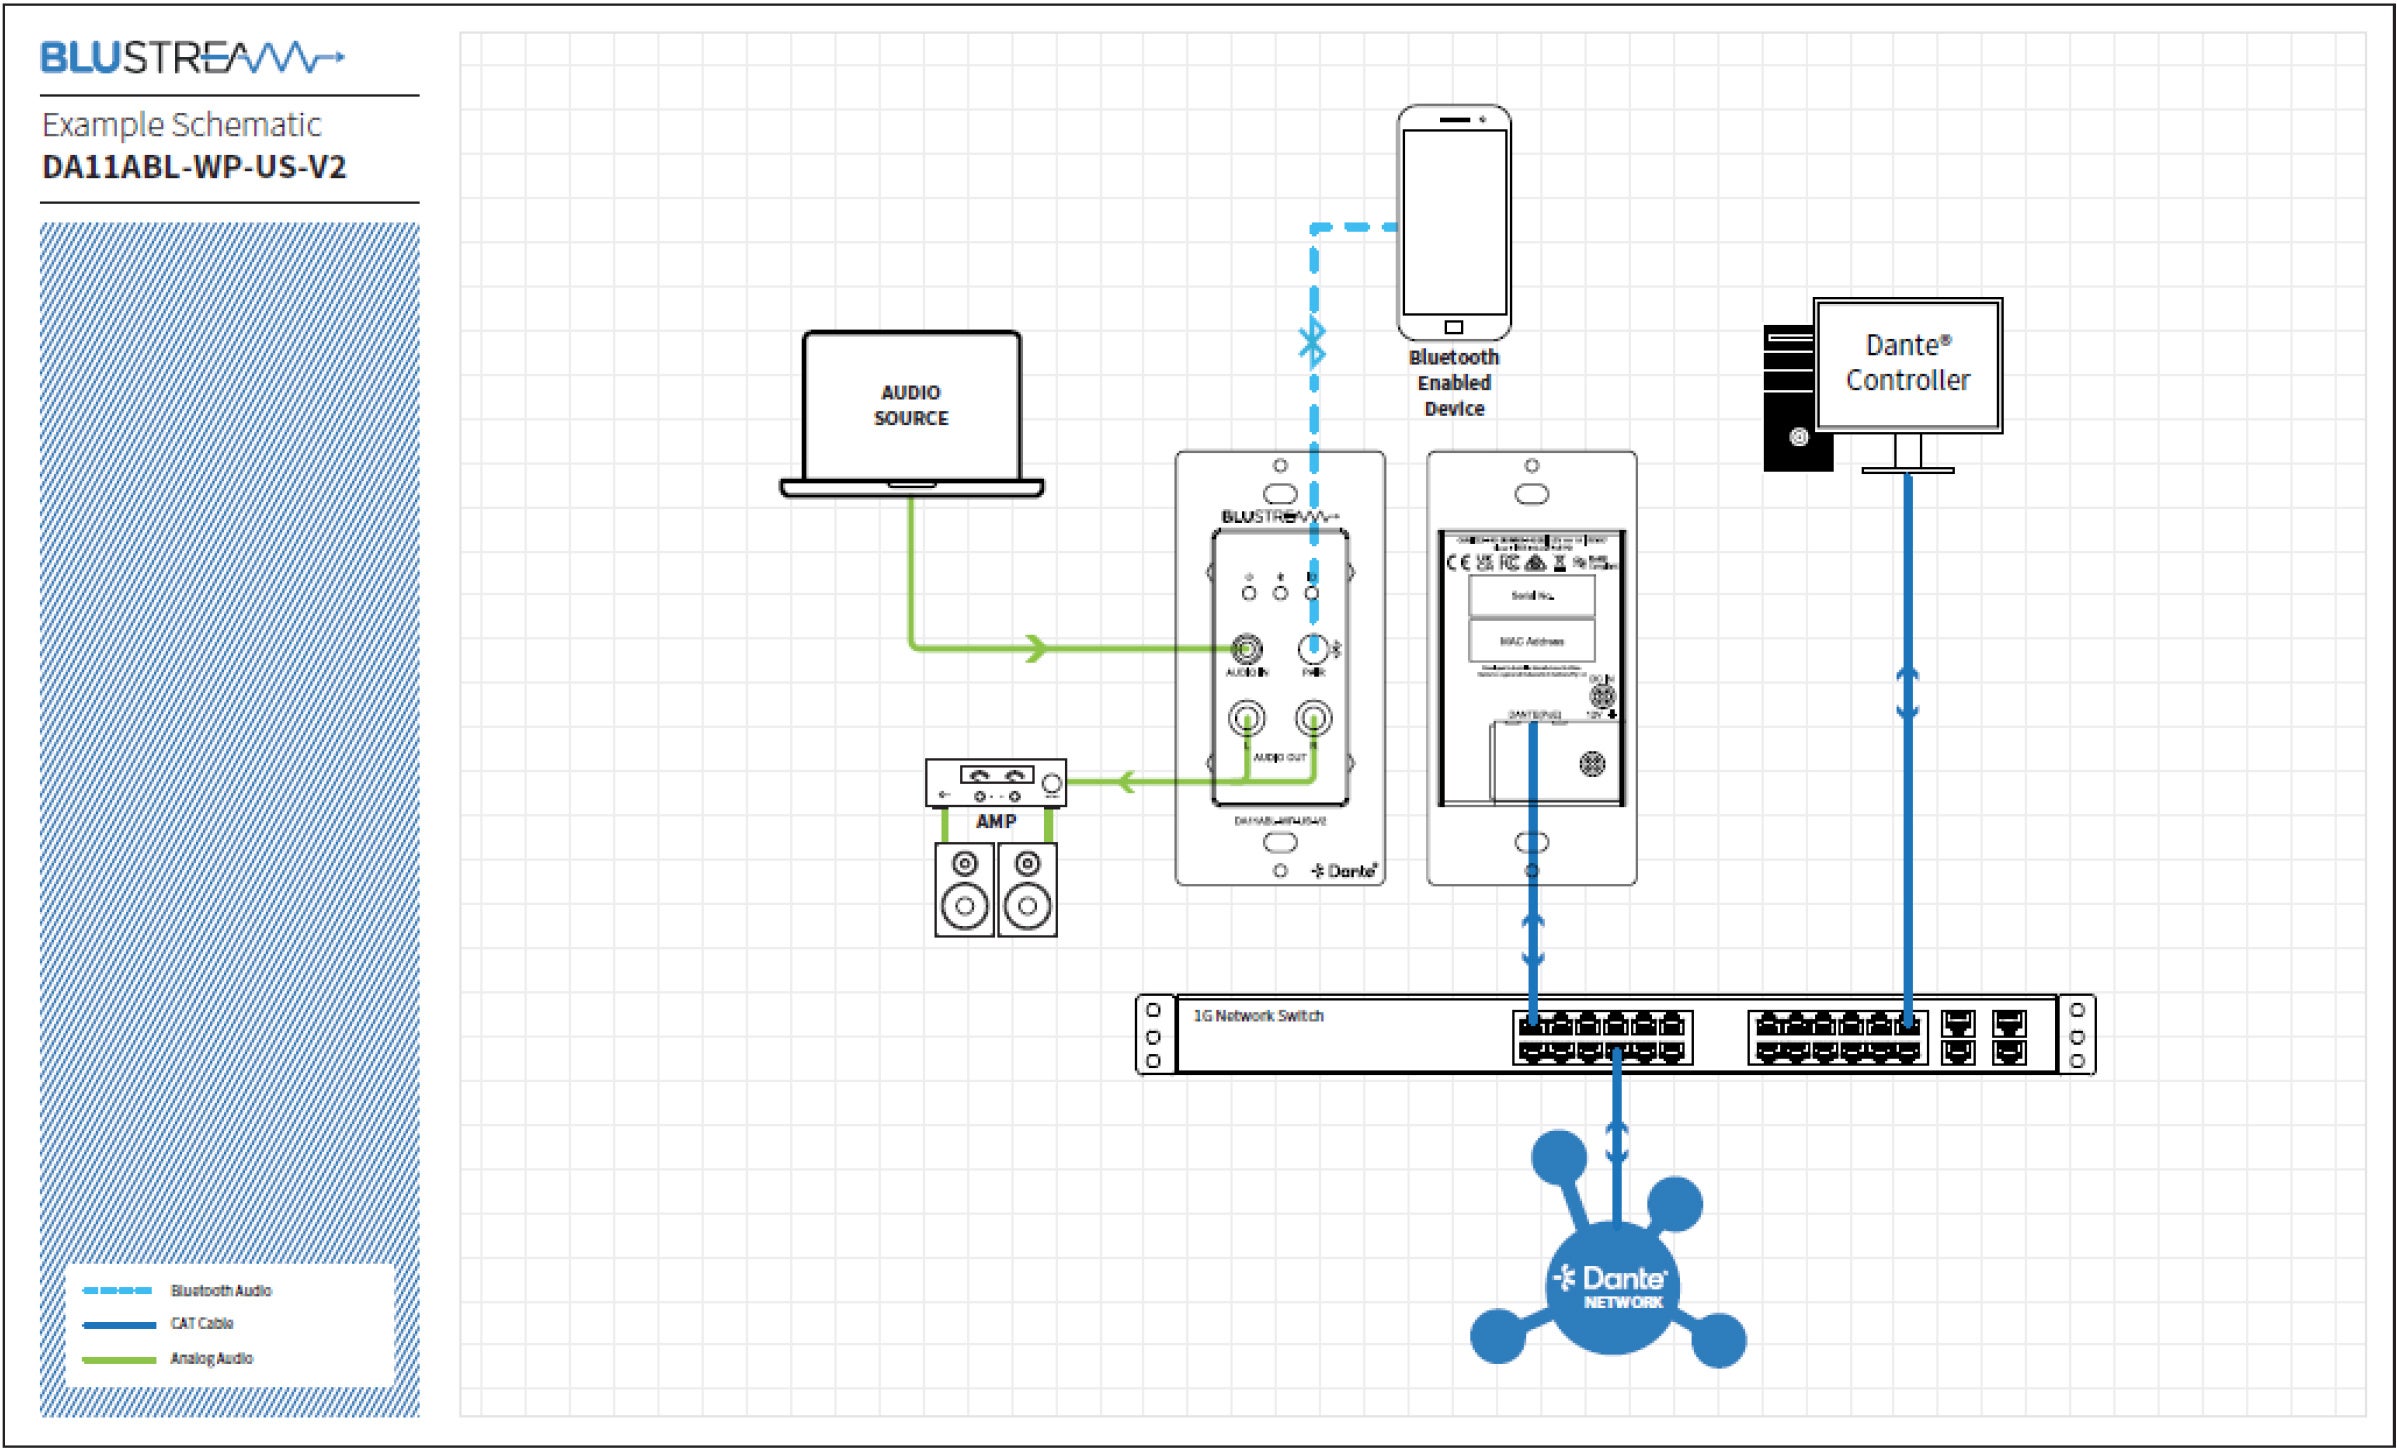Click the left AUDIO OUT RCA connector
The width and height of the screenshot is (2397, 1450).
1246,718
